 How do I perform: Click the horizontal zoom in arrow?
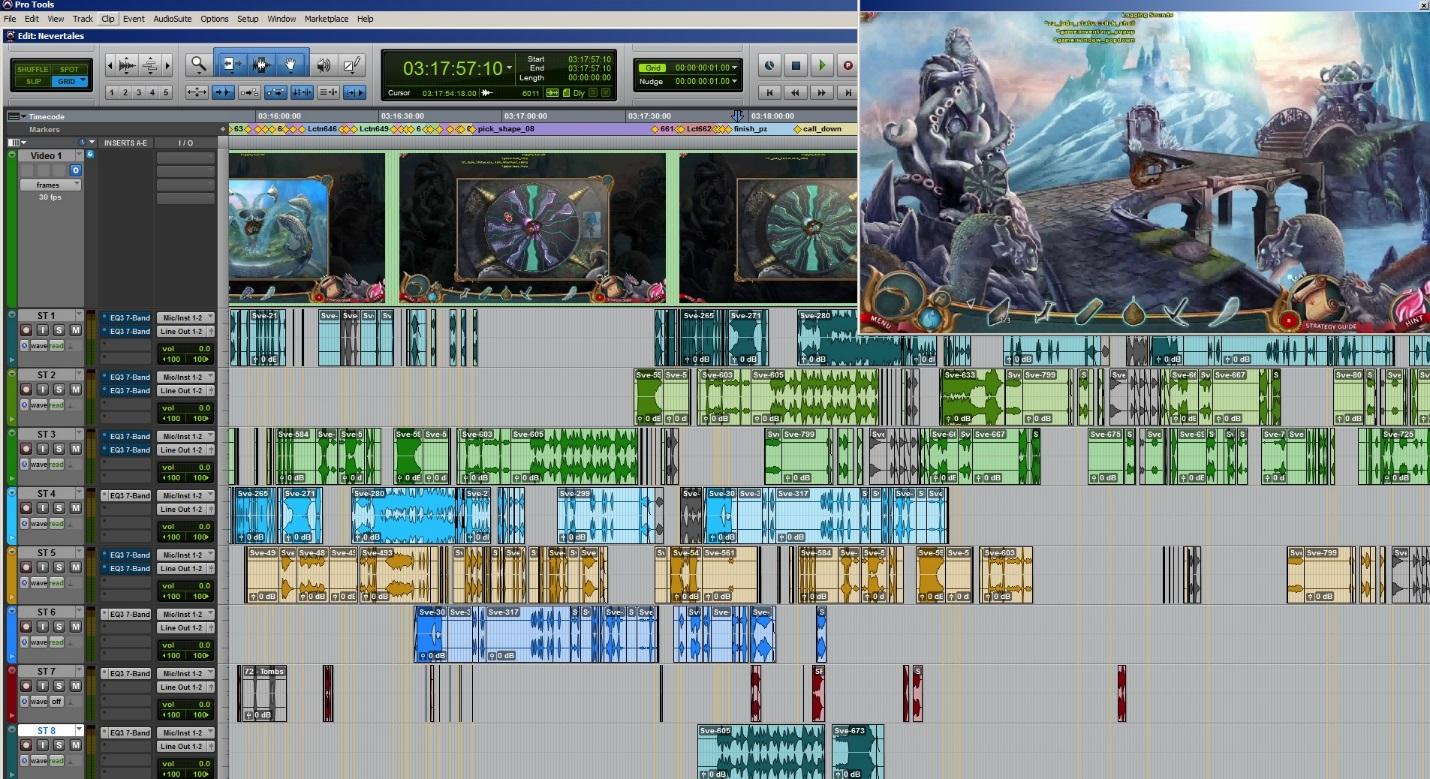[168, 65]
